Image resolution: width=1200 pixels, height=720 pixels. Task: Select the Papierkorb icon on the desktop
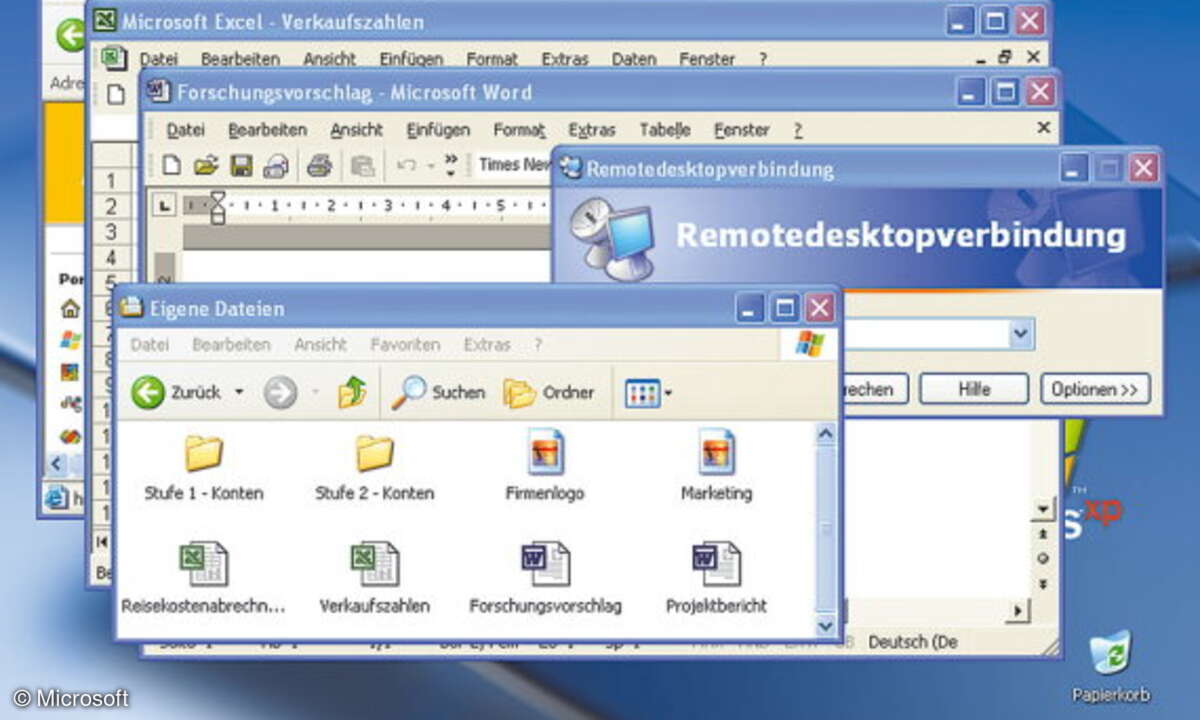click(x=1111, y=667)
